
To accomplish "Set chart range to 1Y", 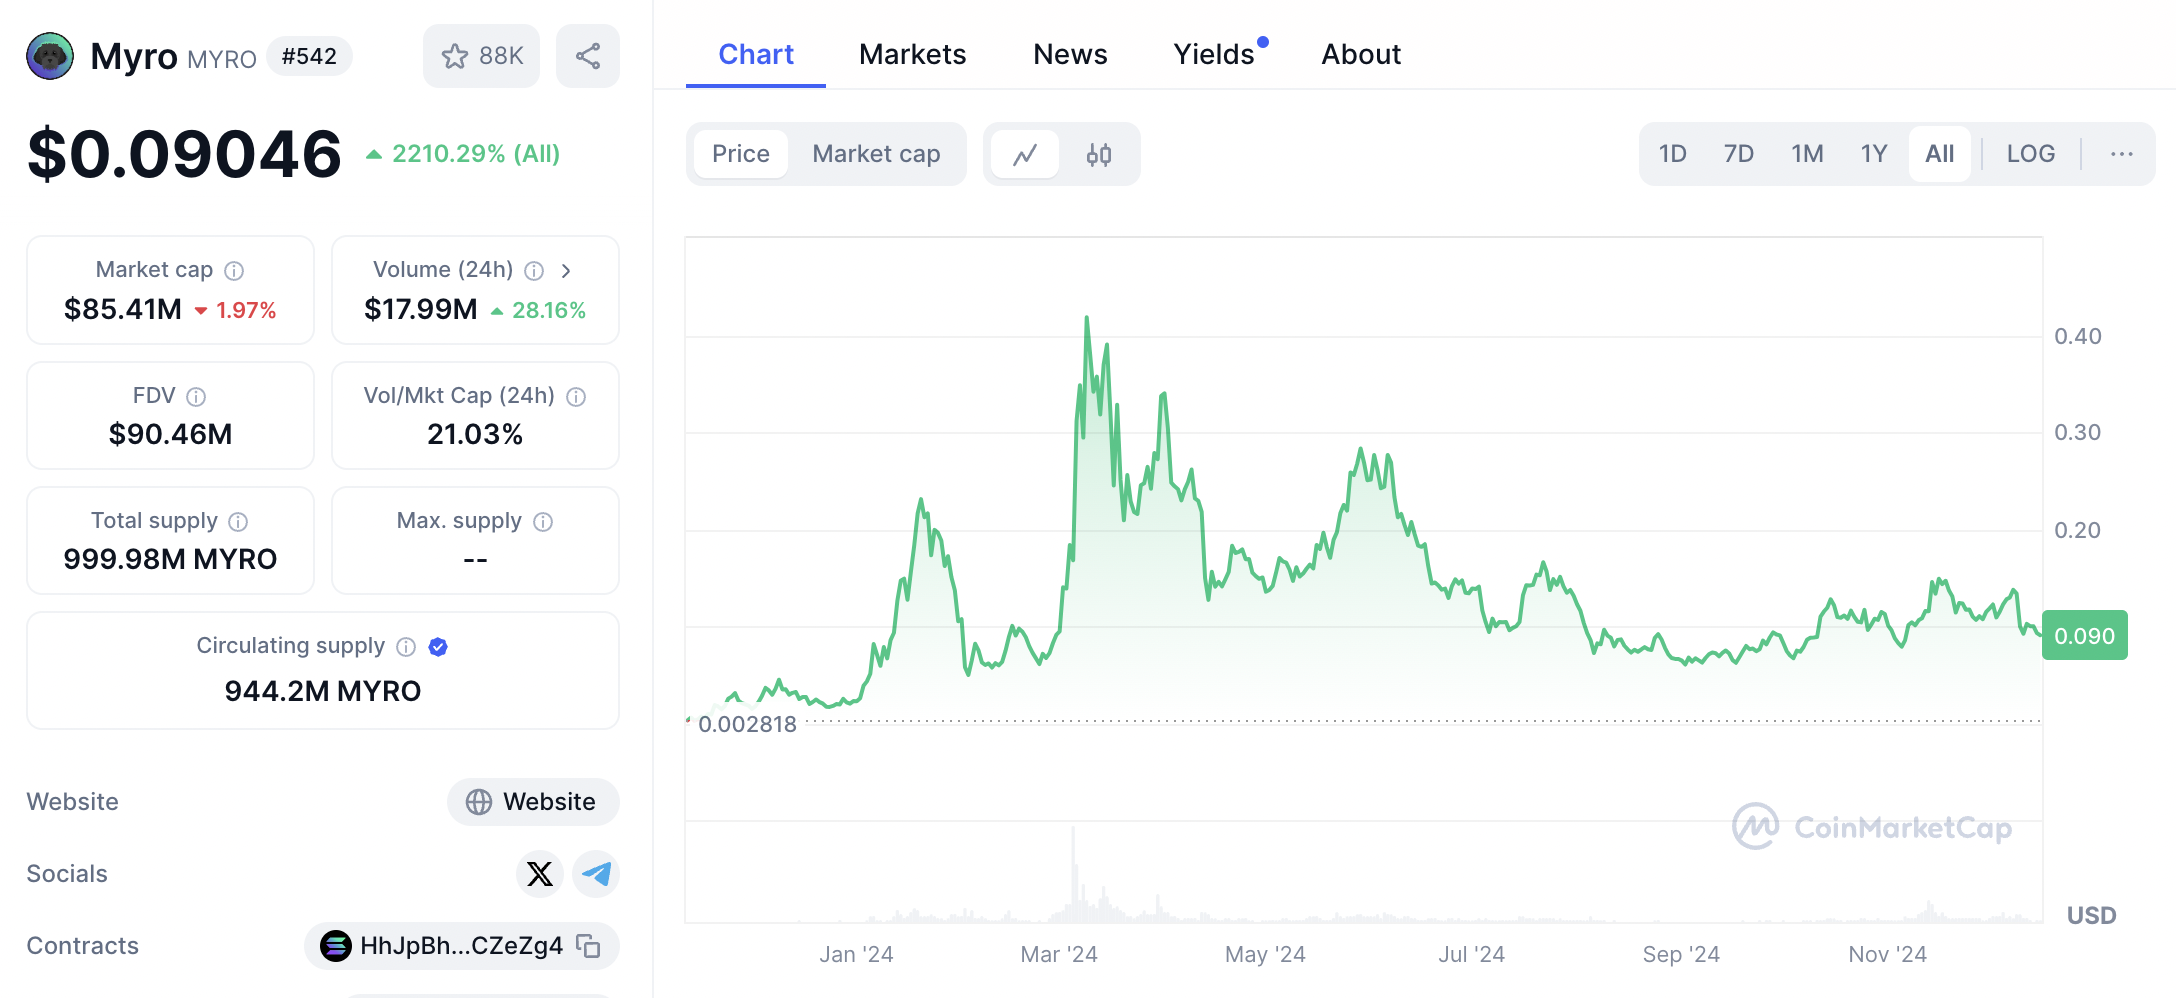I will [x=1874, y=154].
